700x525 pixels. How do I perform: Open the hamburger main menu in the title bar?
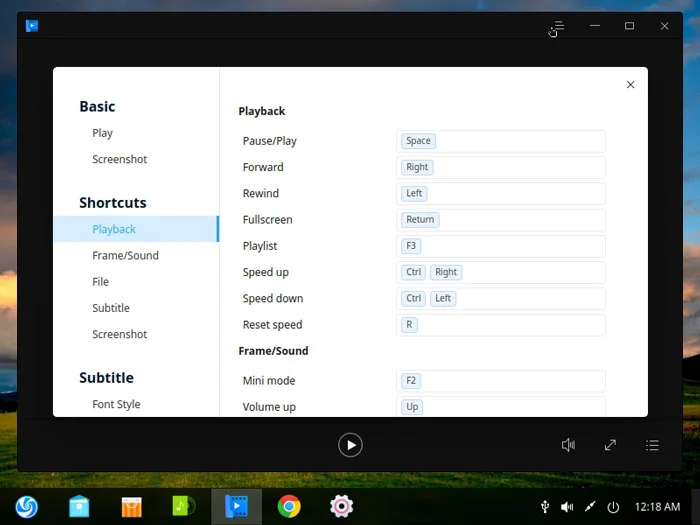(559, 26)
